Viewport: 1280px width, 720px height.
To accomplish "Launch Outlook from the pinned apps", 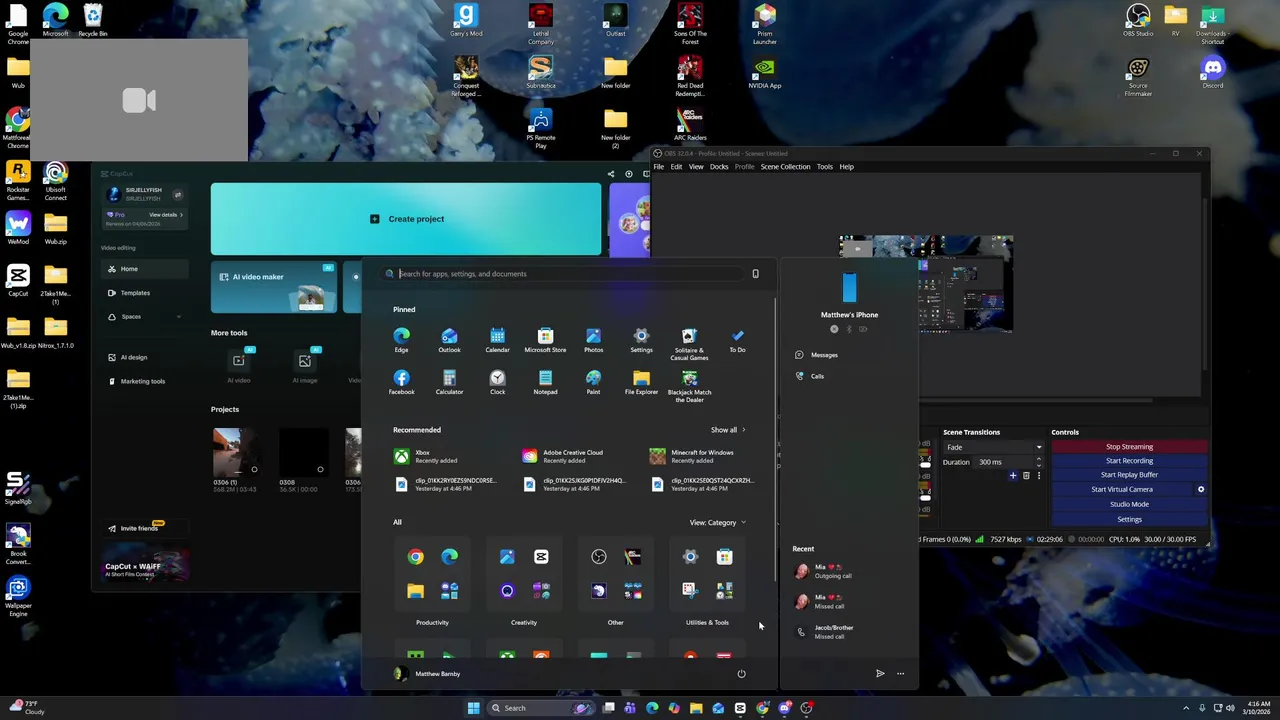I will pyautogui.click(x=449, y=340).
